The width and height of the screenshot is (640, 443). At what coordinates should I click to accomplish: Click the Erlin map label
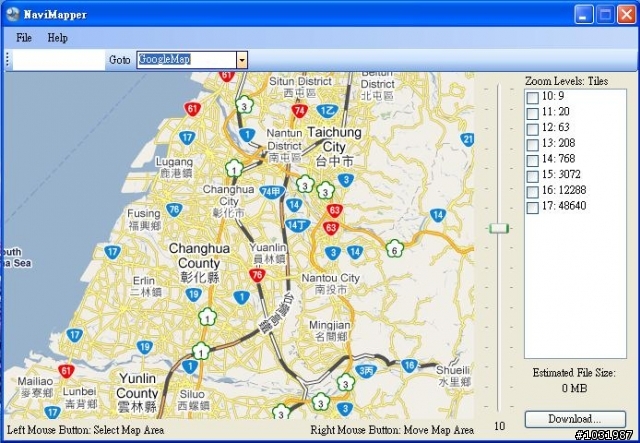[144, 286]
